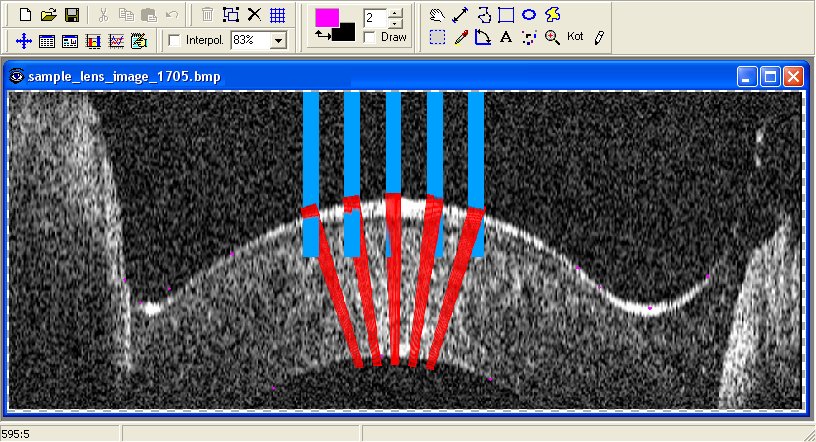816x442 pixels.
Task: Click the eye icon in image window title
Action: 17,77
